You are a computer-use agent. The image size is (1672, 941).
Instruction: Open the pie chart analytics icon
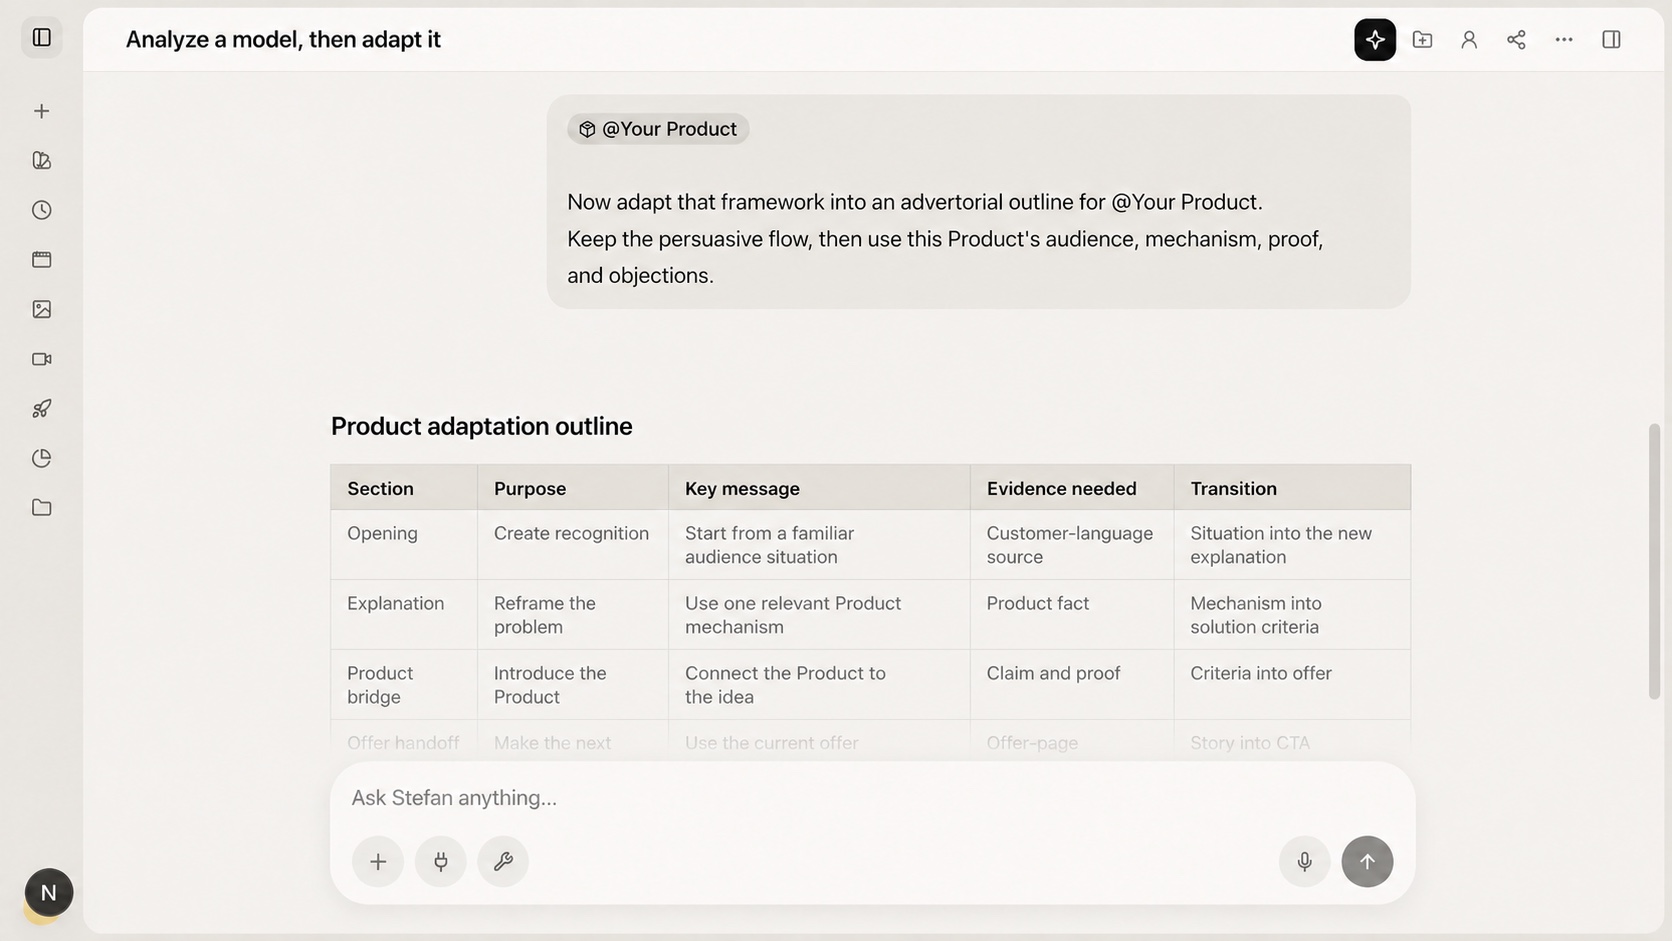(x=42, y=458)
